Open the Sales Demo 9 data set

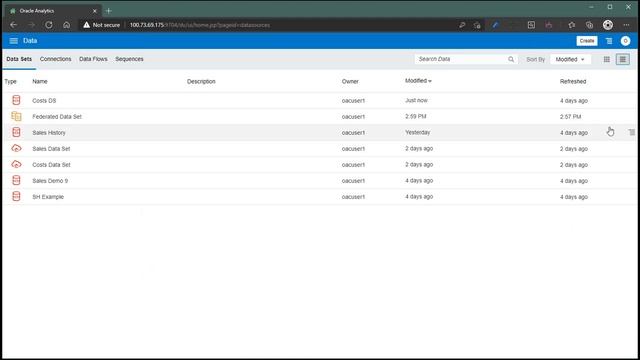click(50, 180)
